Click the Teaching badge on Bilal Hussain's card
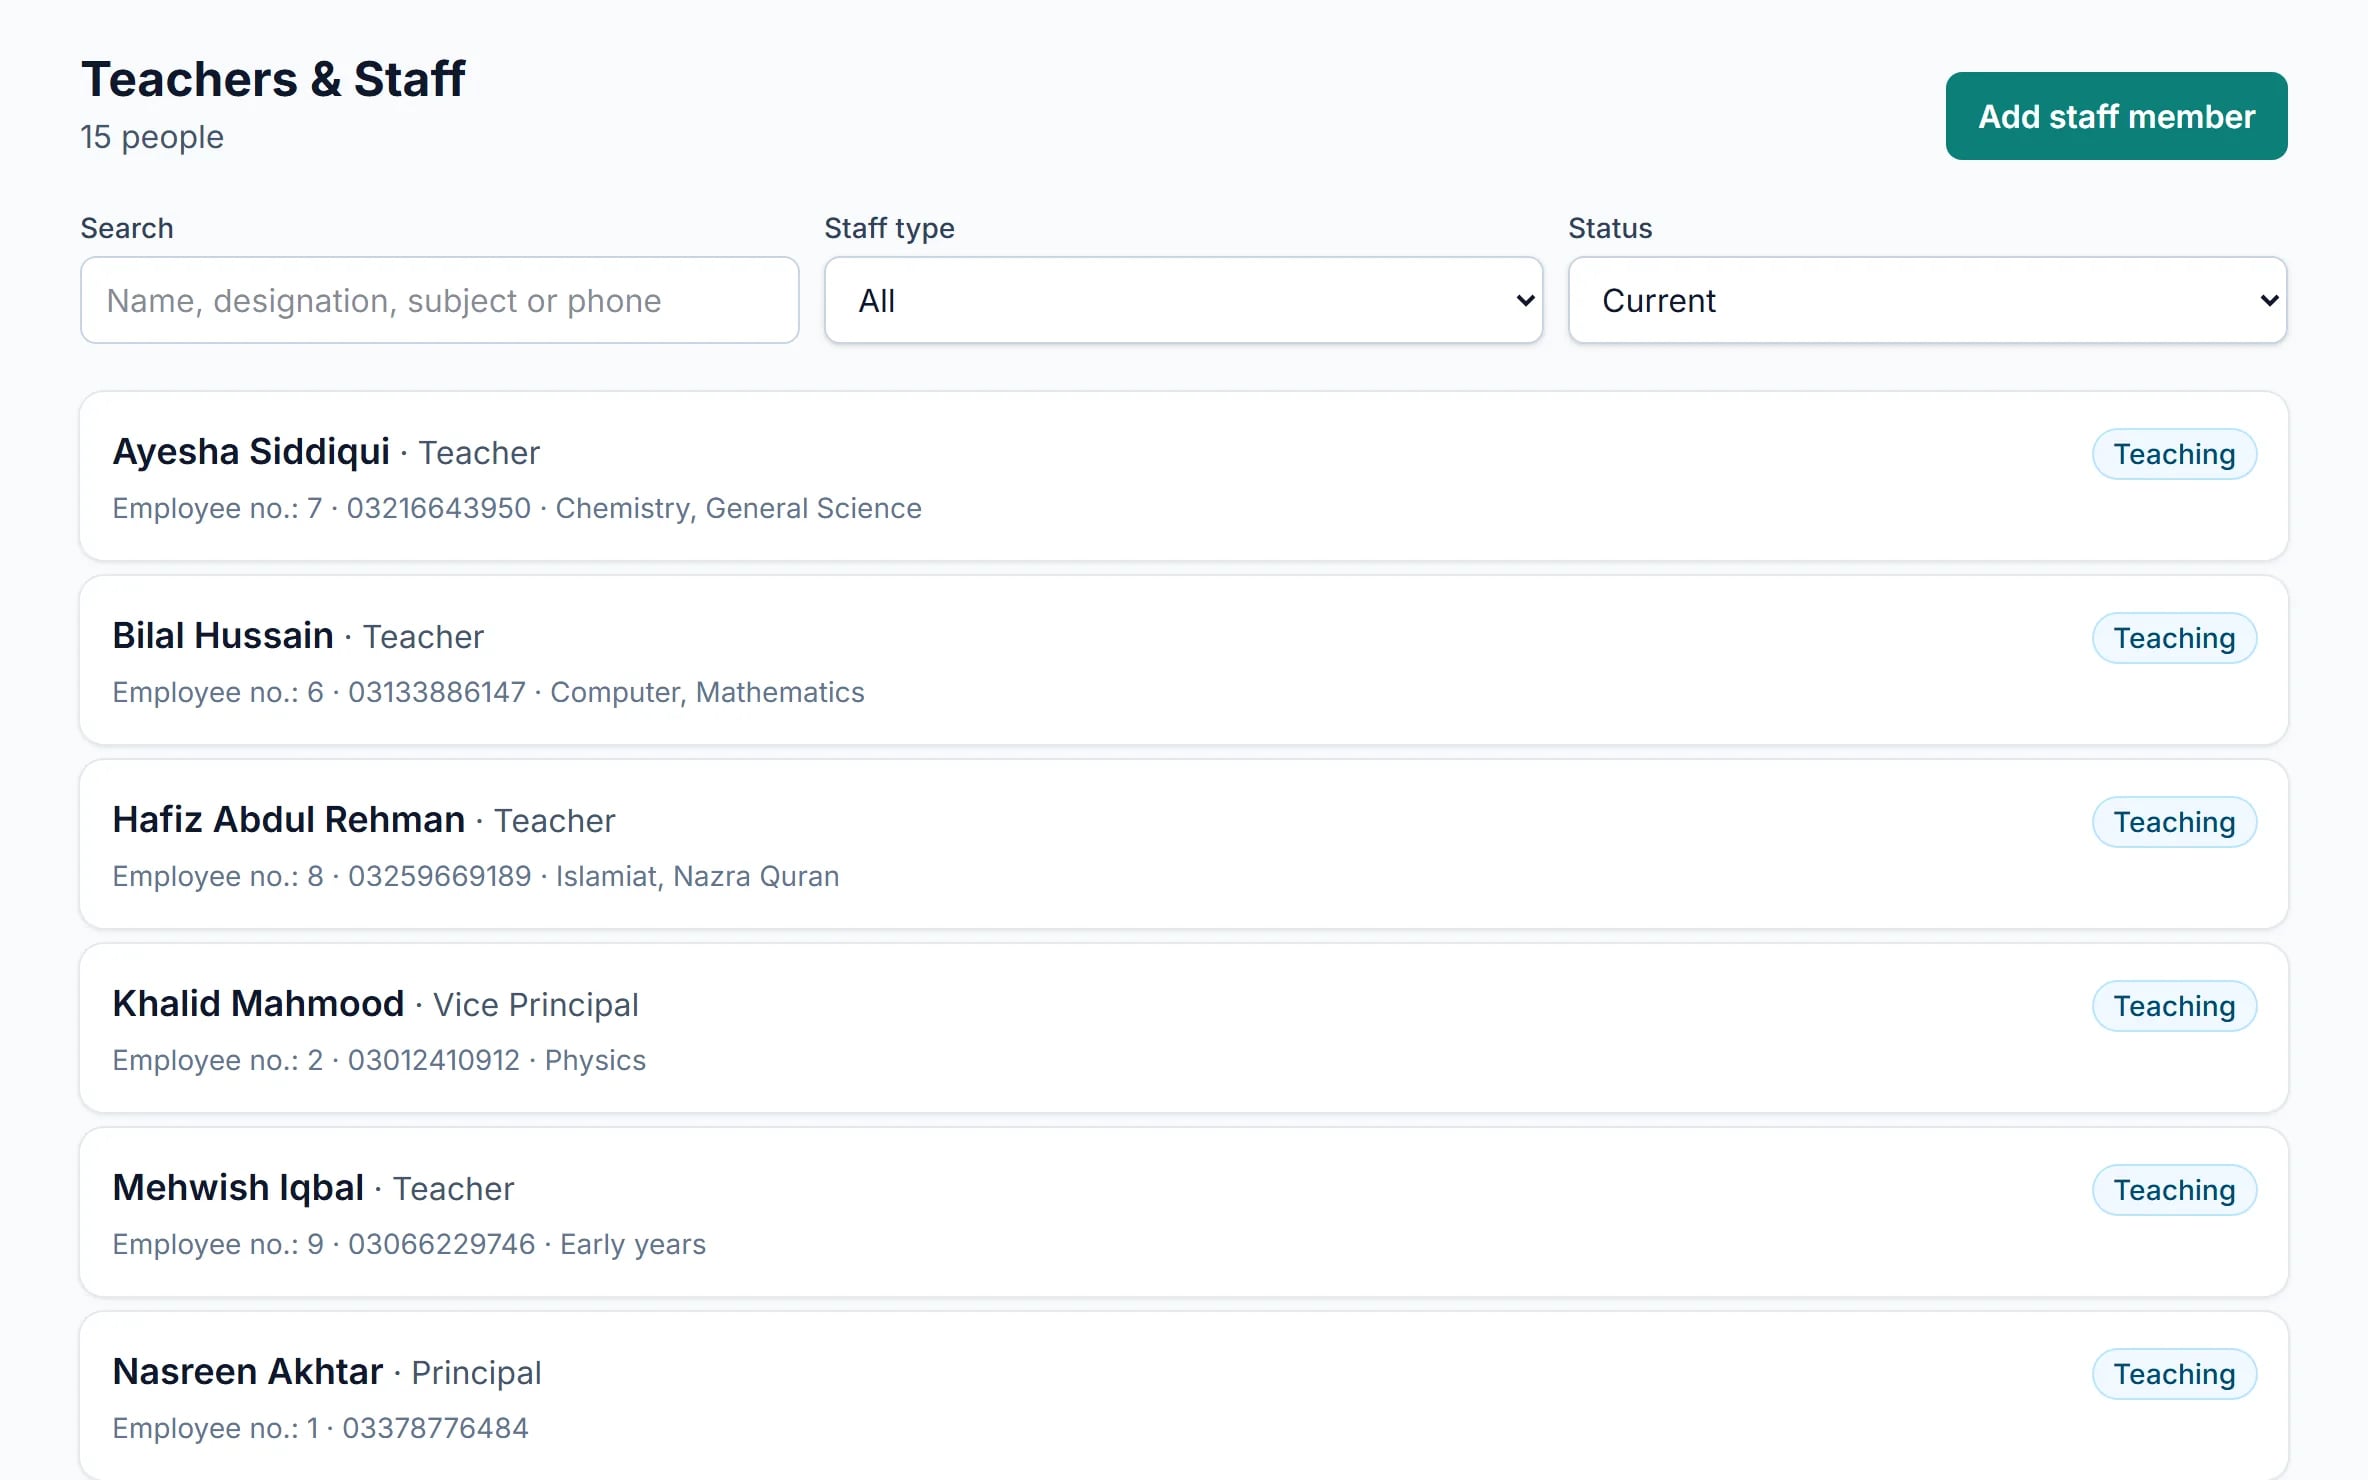Viewport: 2368px width, 1480px height. 2174,638
